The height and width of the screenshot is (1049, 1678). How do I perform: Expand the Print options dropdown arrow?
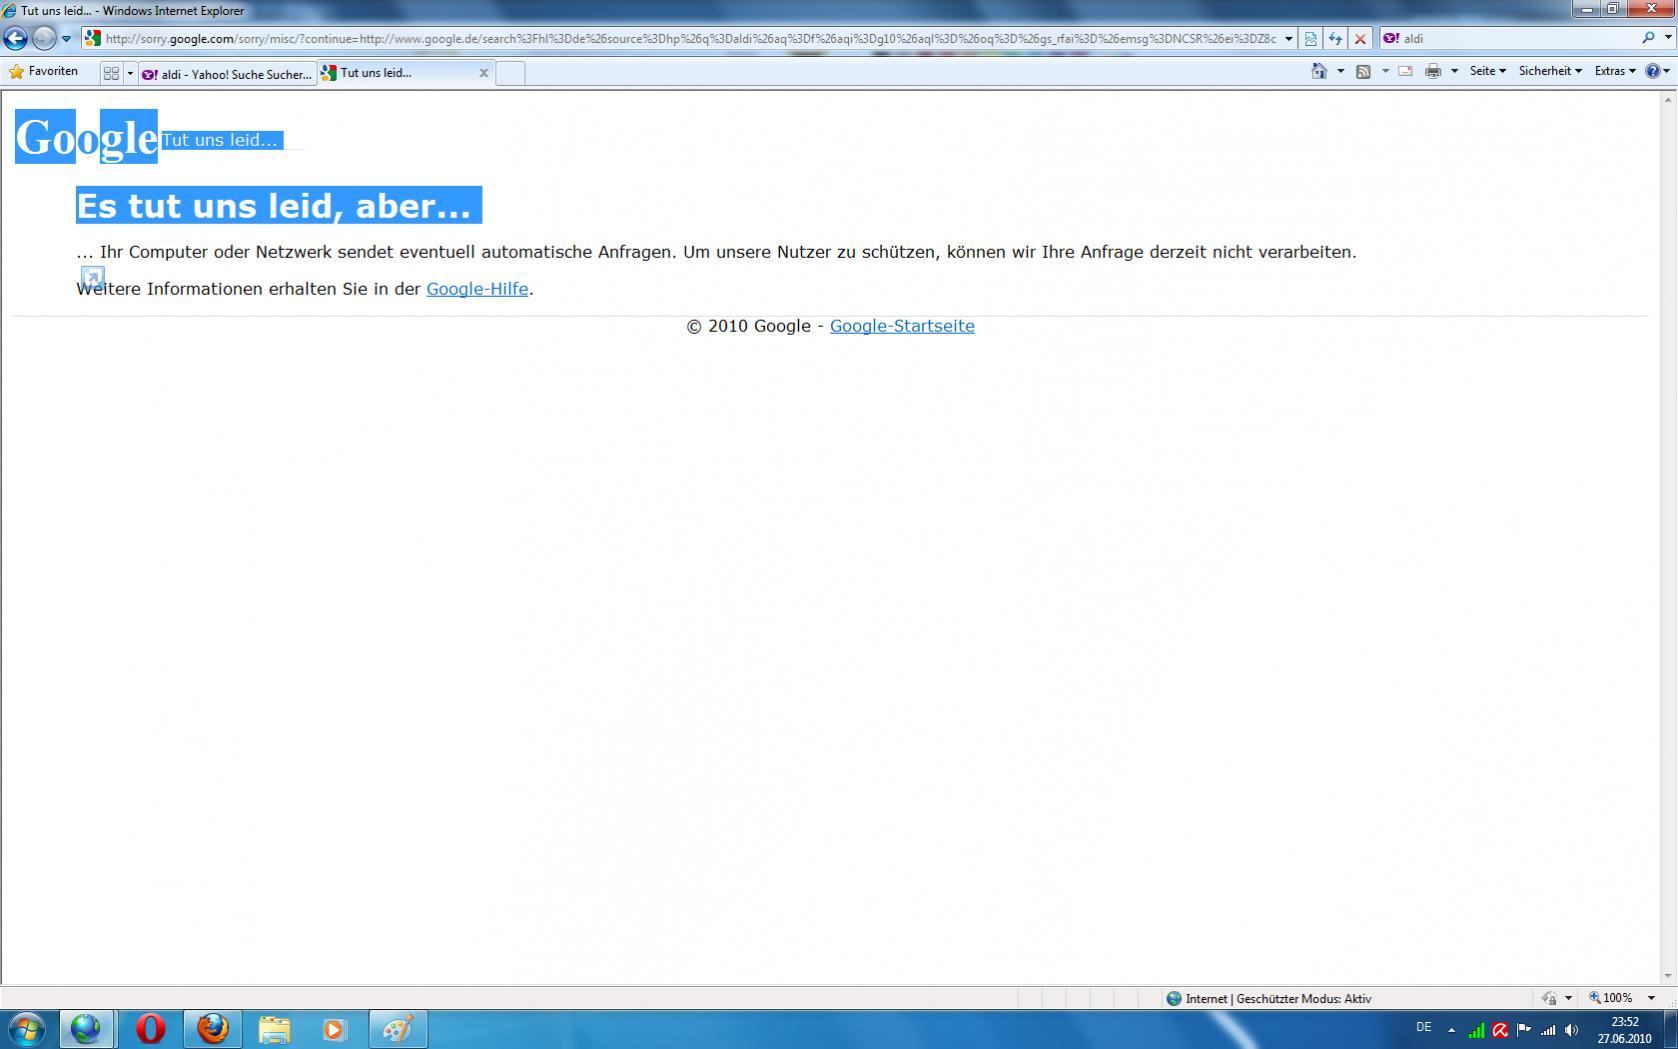[1454, 71]
